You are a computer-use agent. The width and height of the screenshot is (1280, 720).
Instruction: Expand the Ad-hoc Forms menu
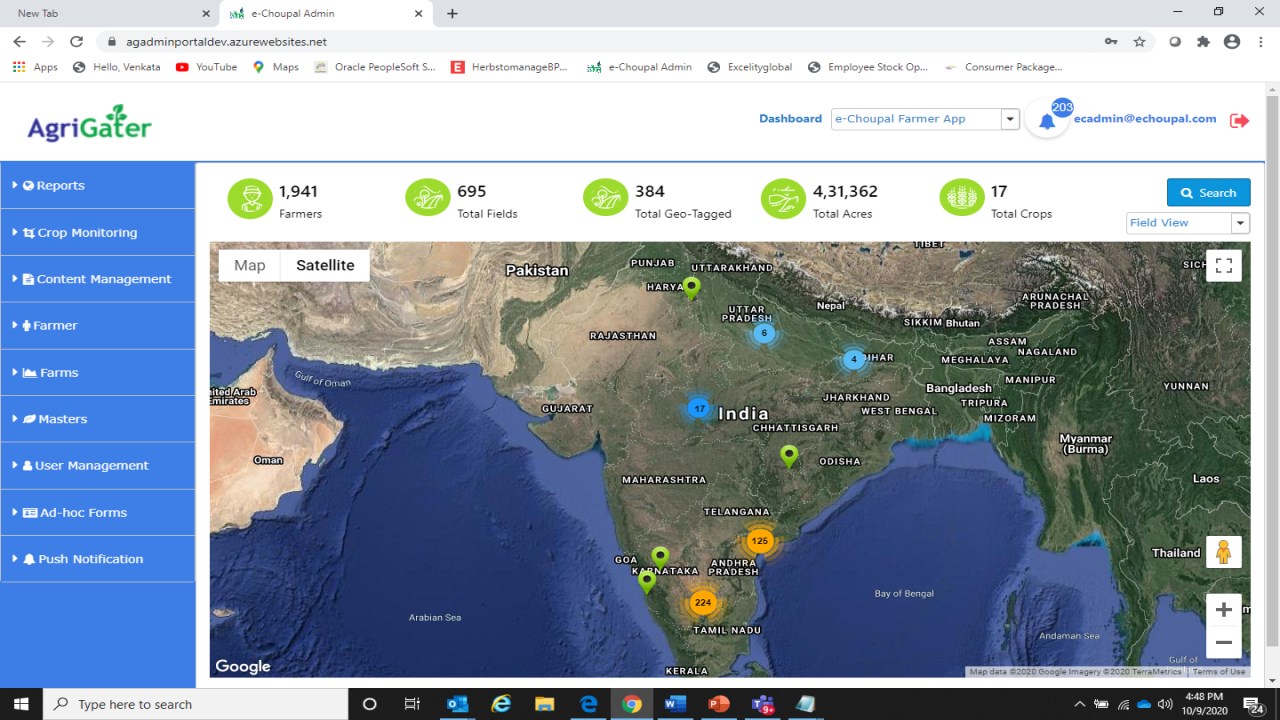(x=97, y=512)
